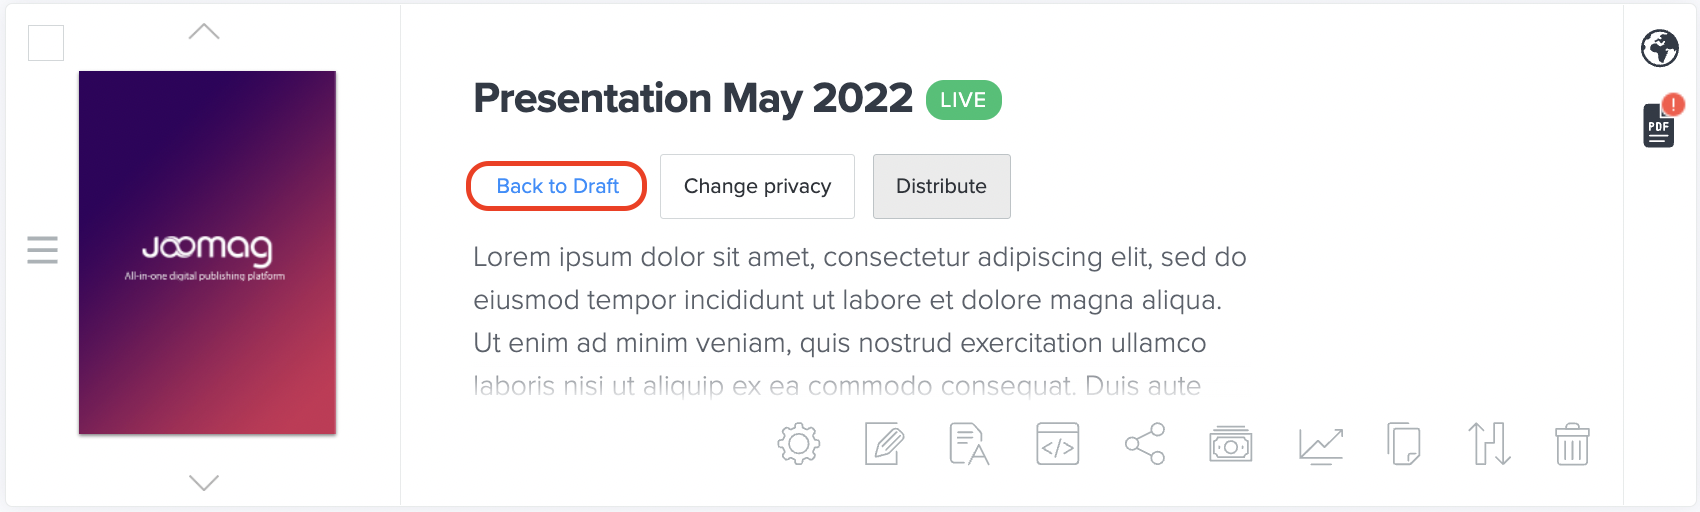Open the PDF file icon
Screen dimensions: 1700x512
(1659, 125)
